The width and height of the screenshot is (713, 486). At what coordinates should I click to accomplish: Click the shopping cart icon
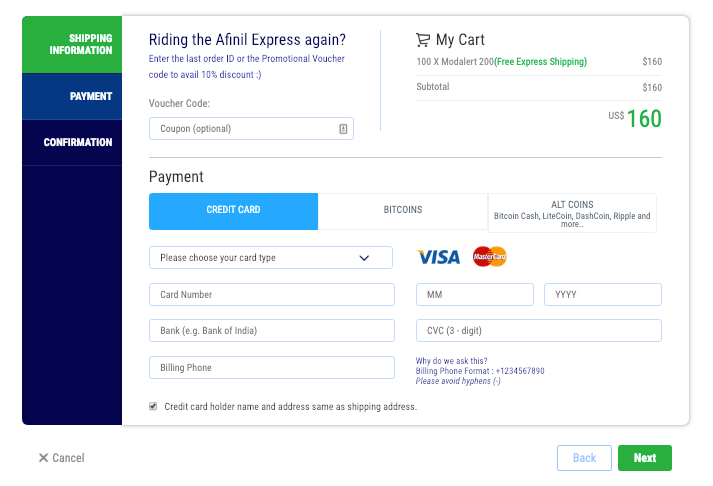pos(423,40)
